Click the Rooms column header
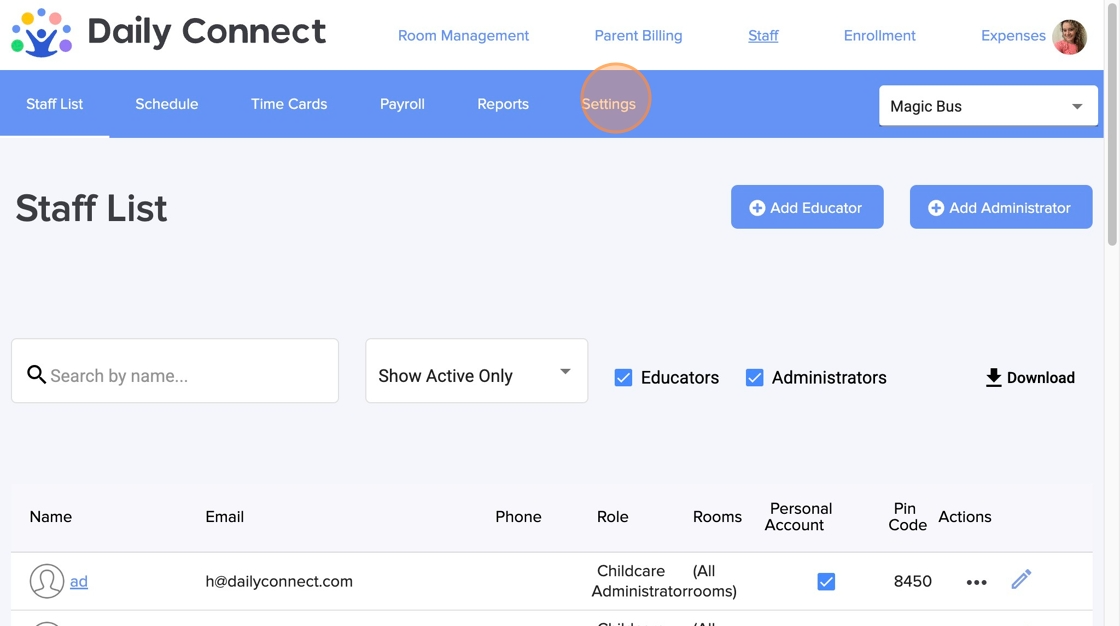Viewport: 1120px width, 626px height. (x=717, y=517)
